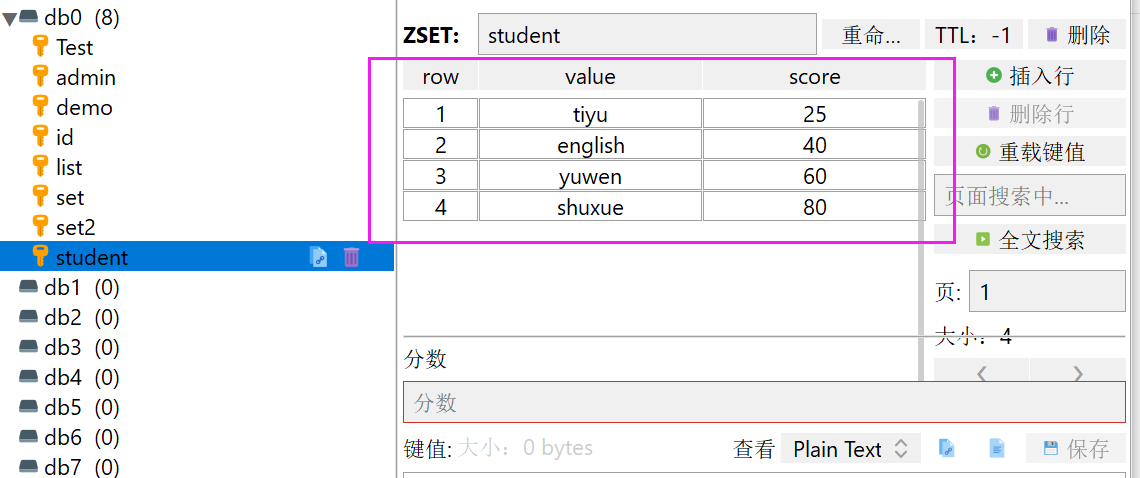
Task: Click the key icon beside list
Action: 41,167
